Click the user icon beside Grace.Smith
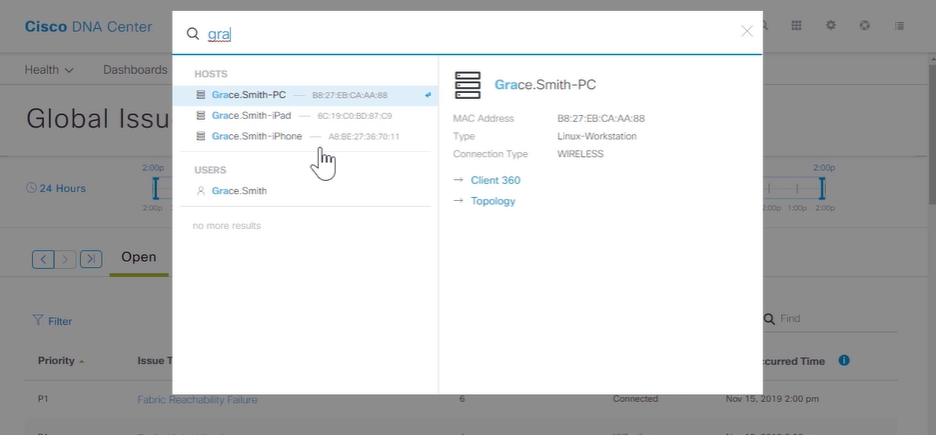936x435 pixels. coord(201,191)
